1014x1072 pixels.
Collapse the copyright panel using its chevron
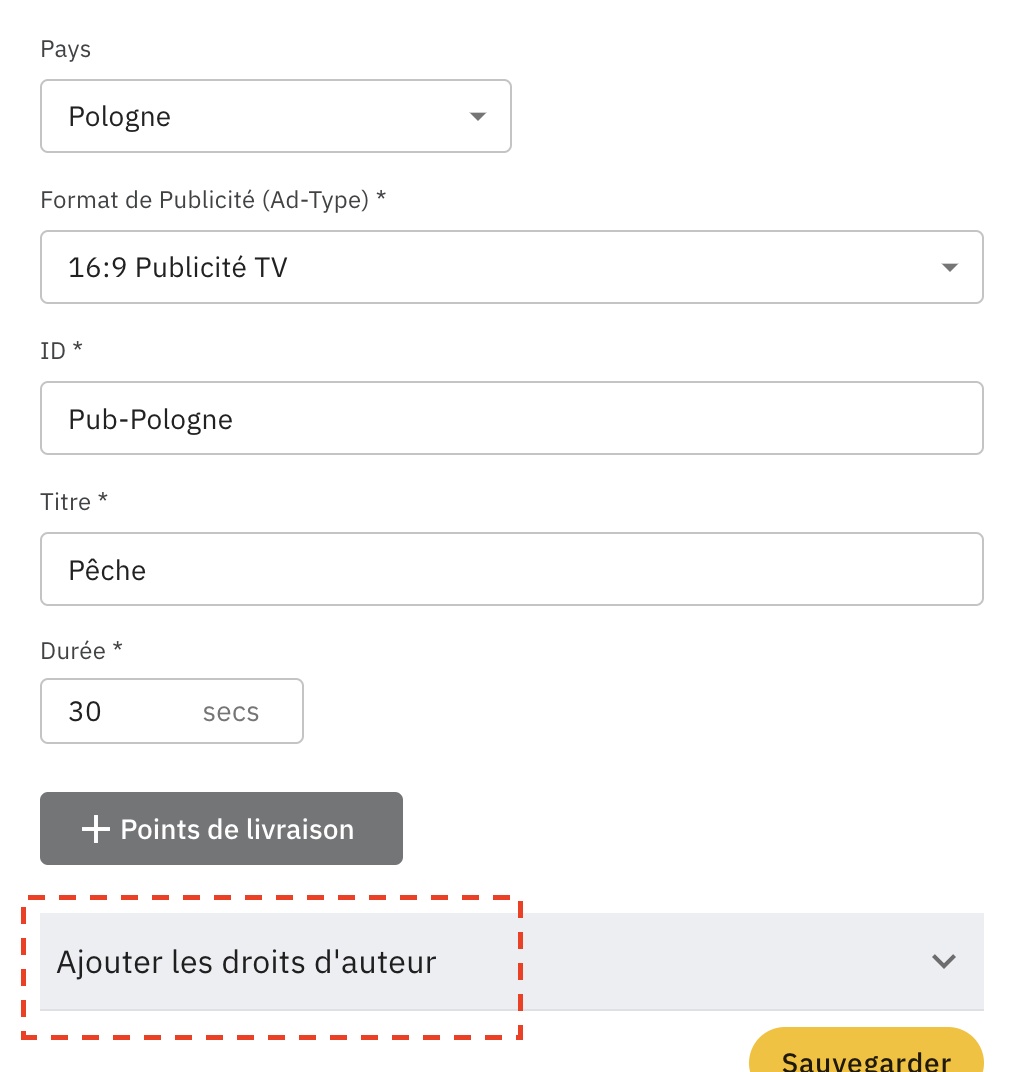pyautogui.click(x=943, y=962)
